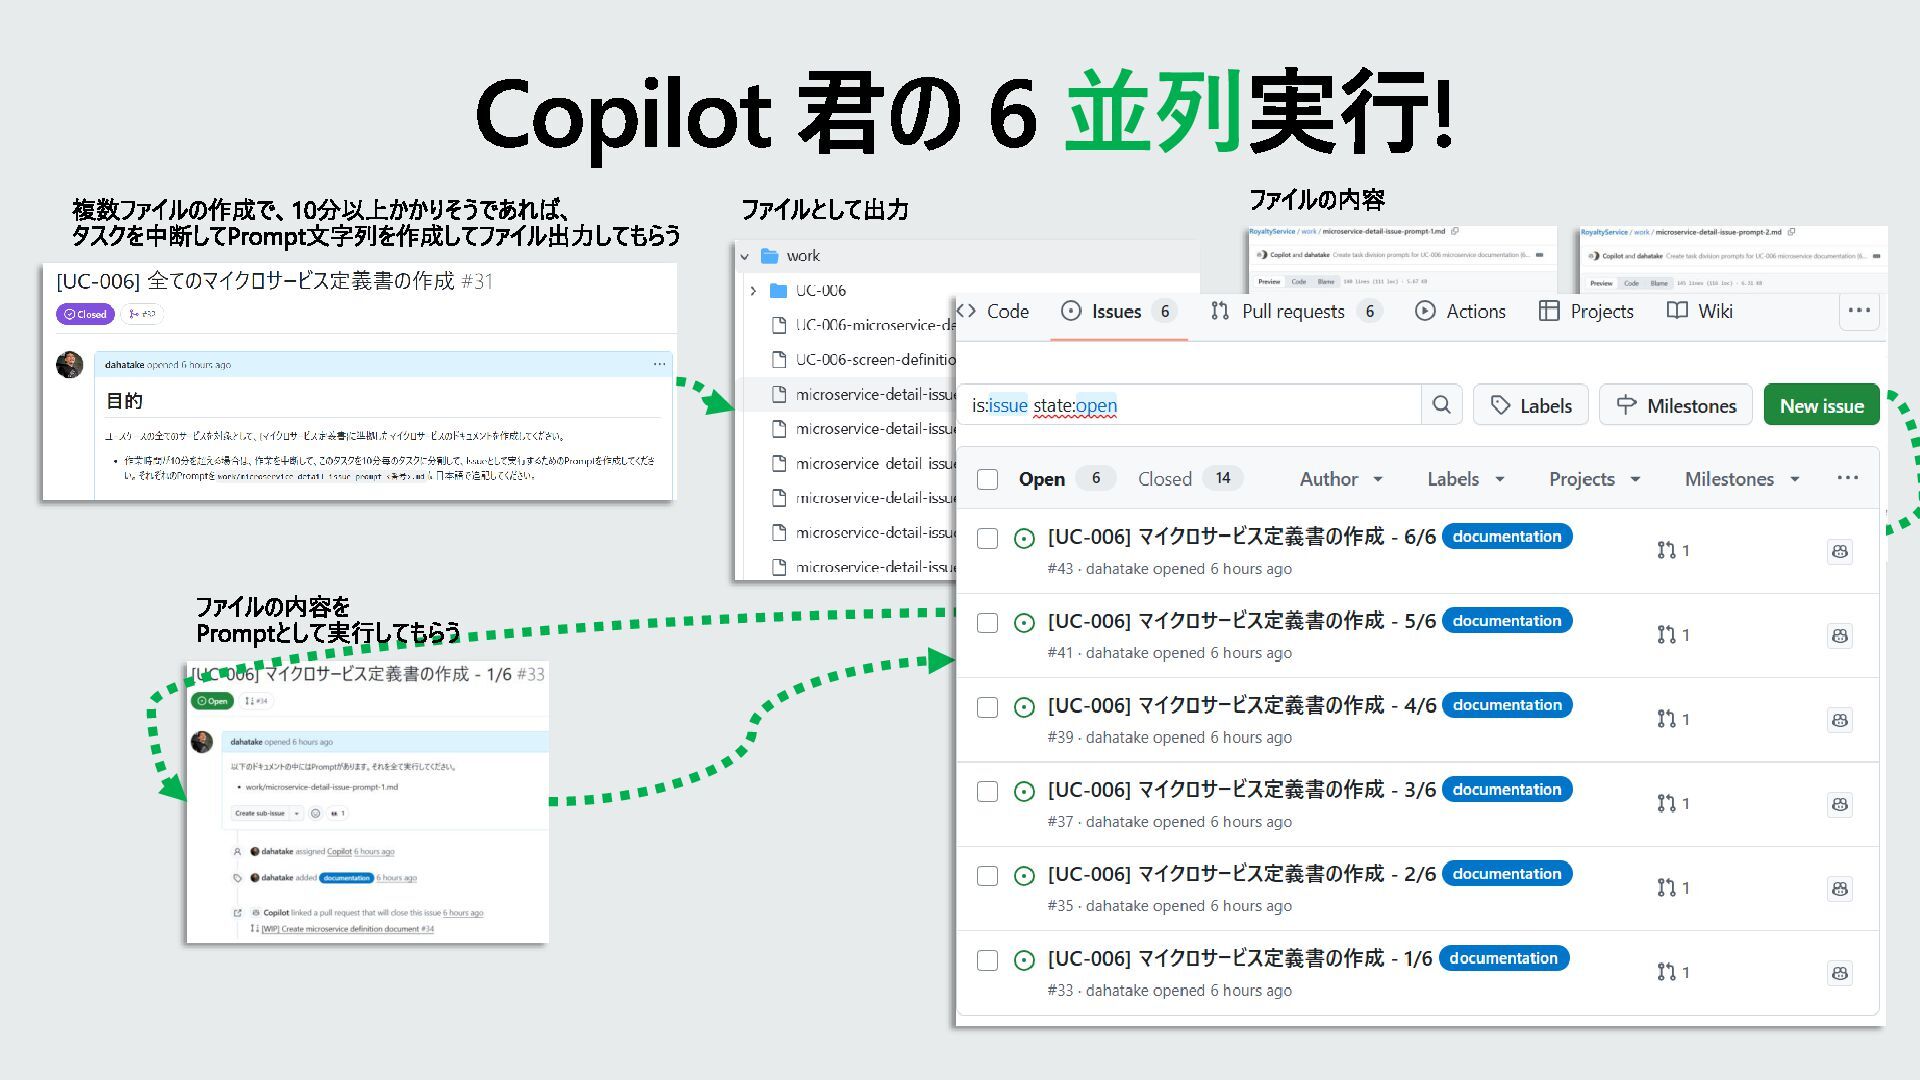This screenshot has width=1920, height=1080.
Task: Tick the checkbox for issue 1/6
Action: (x=987, y=961)
